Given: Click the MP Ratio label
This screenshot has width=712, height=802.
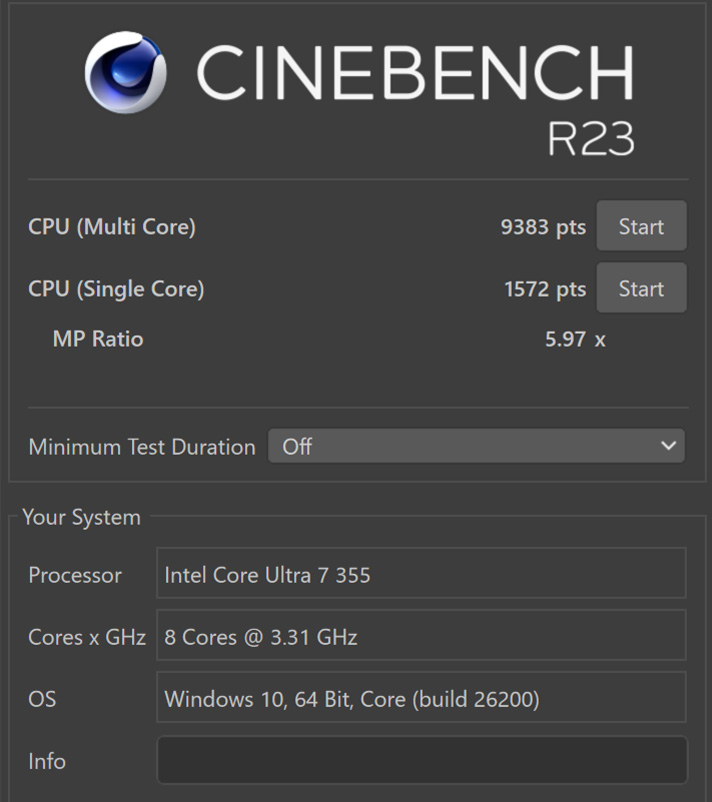Looking at the screenshot, I should (98, 339).
